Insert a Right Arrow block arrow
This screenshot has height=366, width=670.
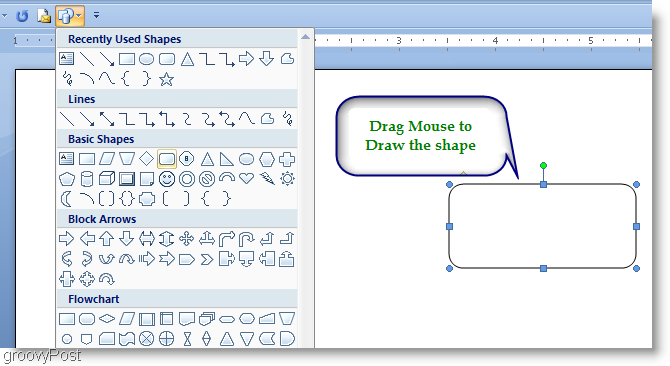click(66, 239)
